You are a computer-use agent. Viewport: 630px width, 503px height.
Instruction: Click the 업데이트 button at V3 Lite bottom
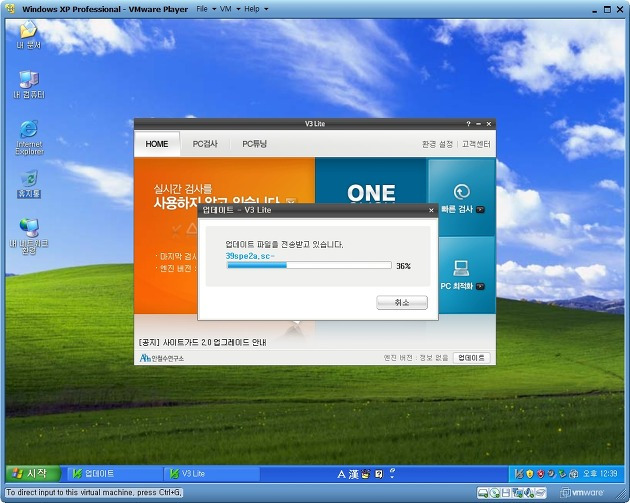point(471,358)
